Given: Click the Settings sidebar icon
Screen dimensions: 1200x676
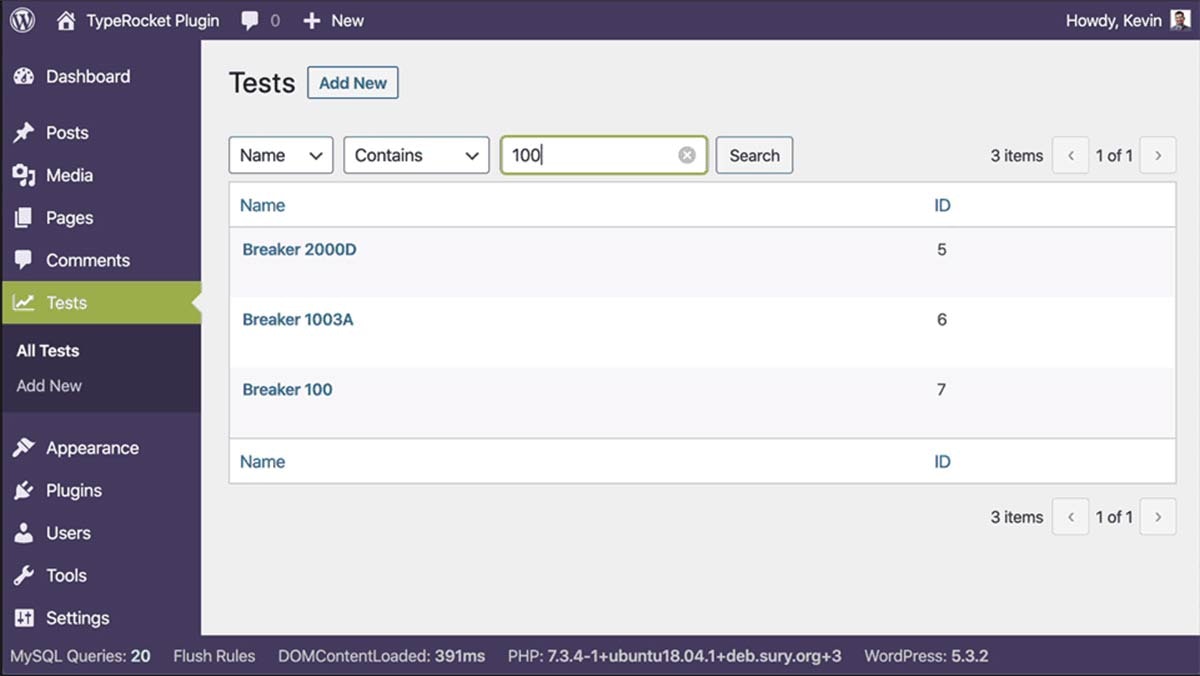Looking at the screenshot, I should [x=24, y=618].
